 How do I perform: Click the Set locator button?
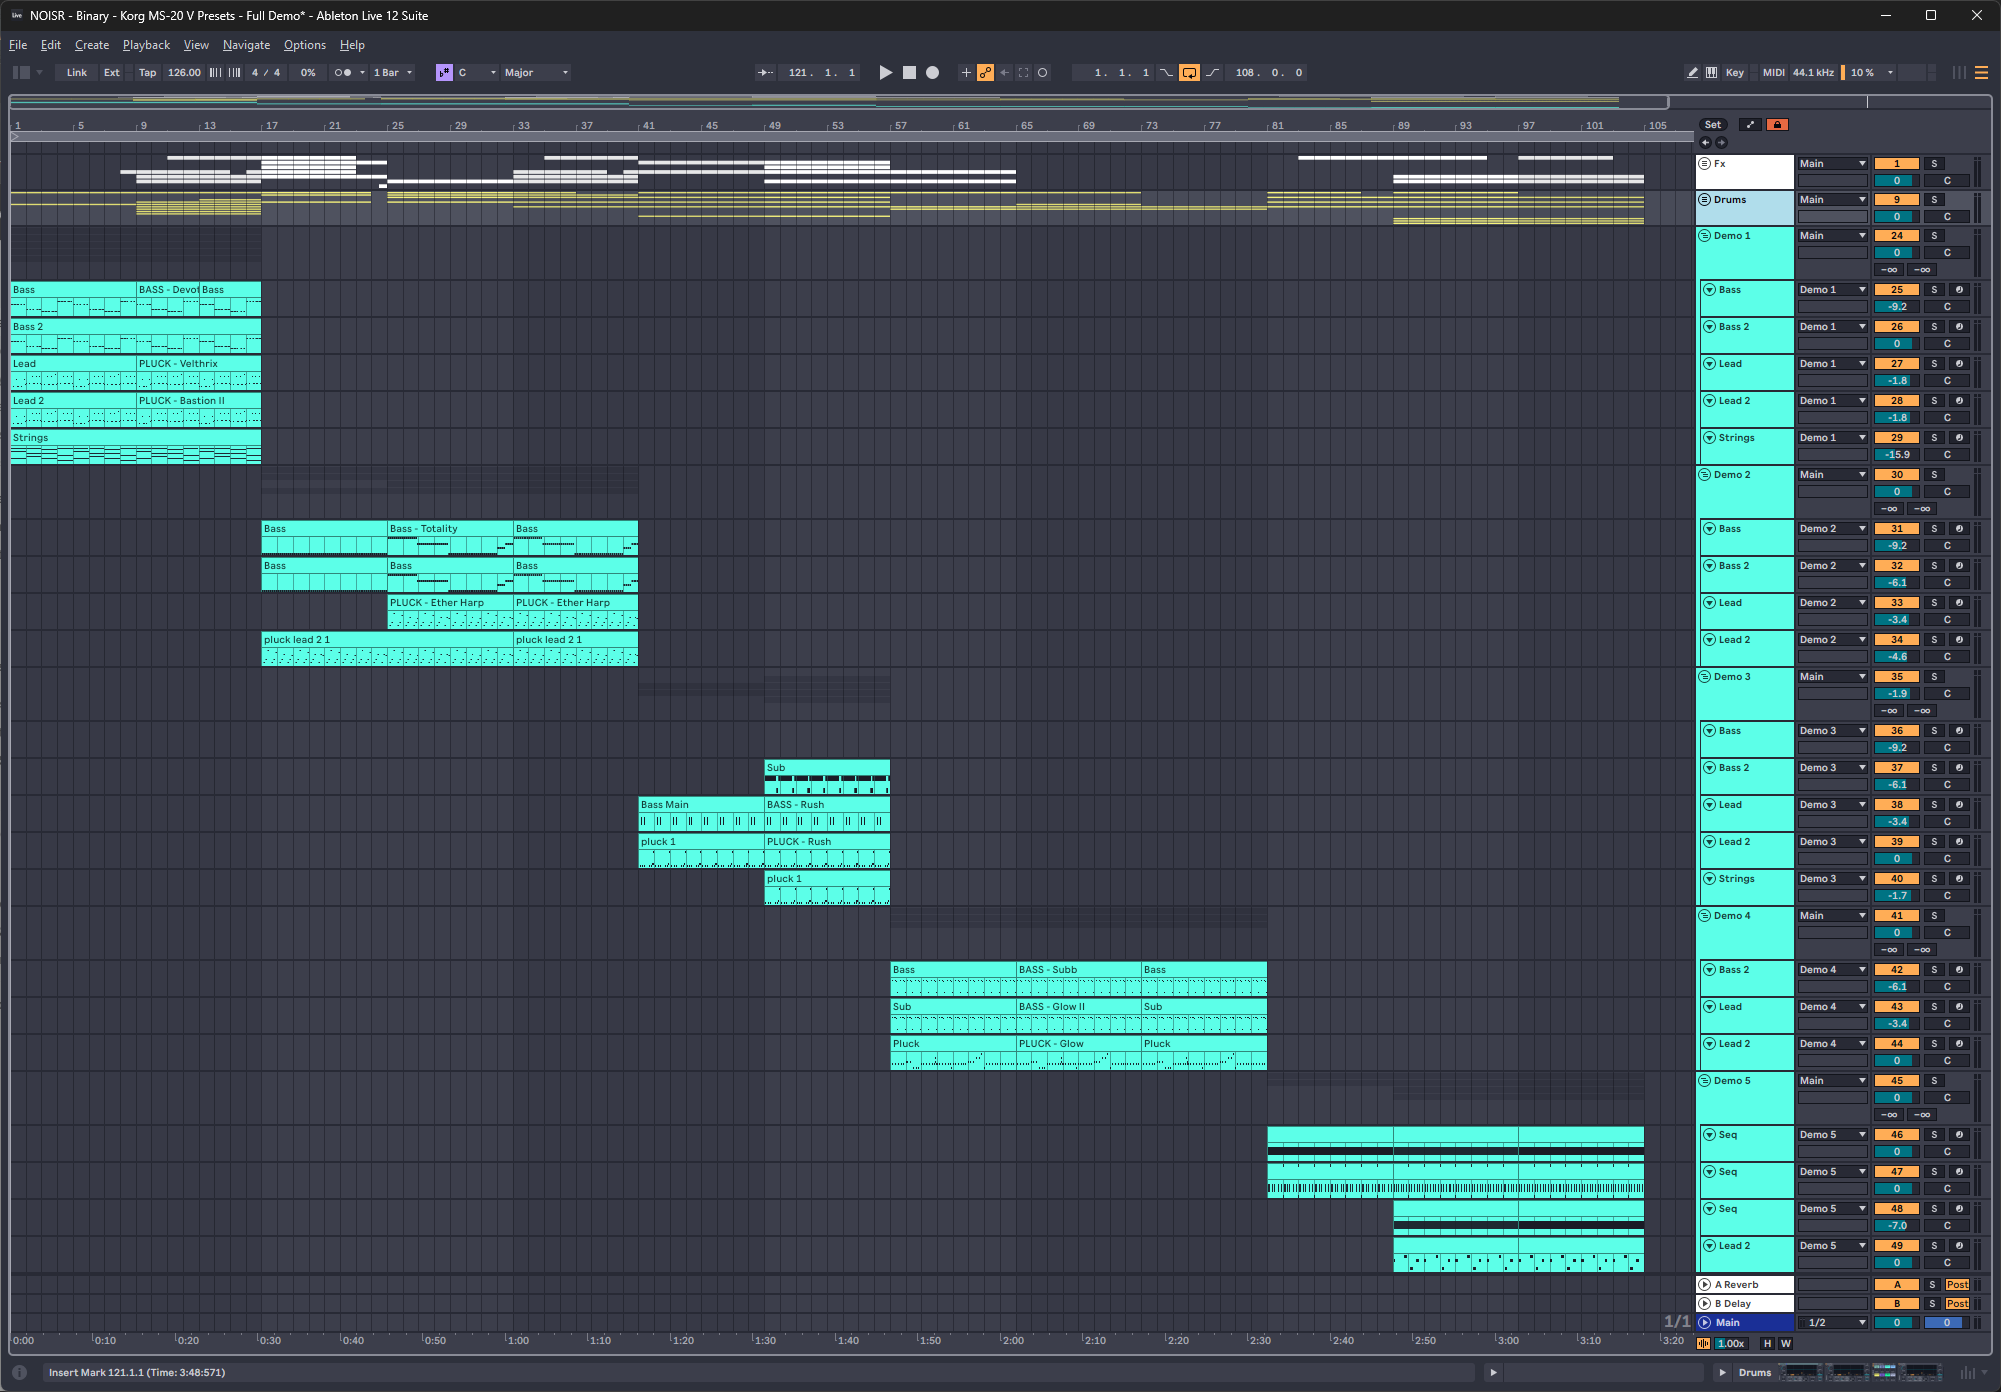(x=1713, y=125)
